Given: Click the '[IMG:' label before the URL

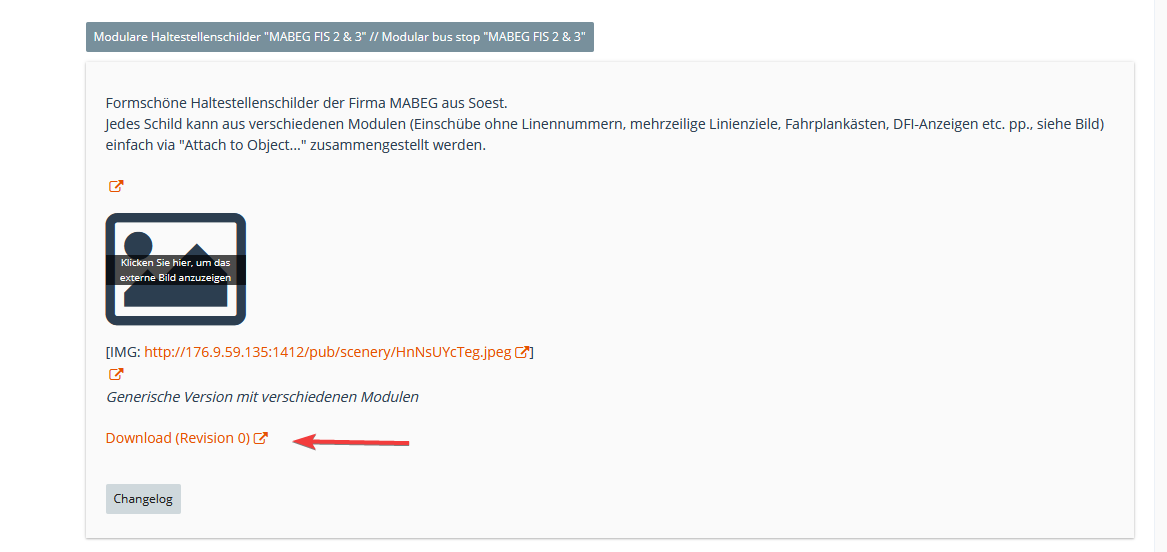Looking at the screenshot, I should (123, 352).
